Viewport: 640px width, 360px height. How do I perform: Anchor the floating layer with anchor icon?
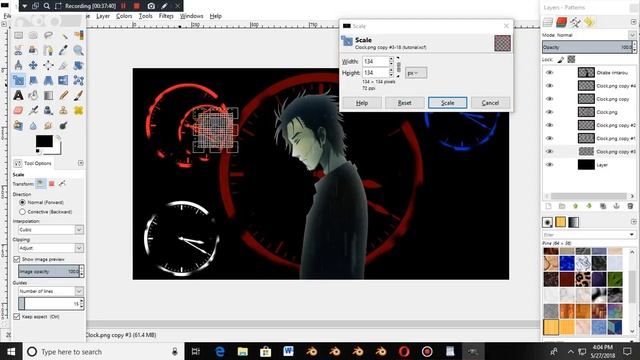[x=616, y=206]
